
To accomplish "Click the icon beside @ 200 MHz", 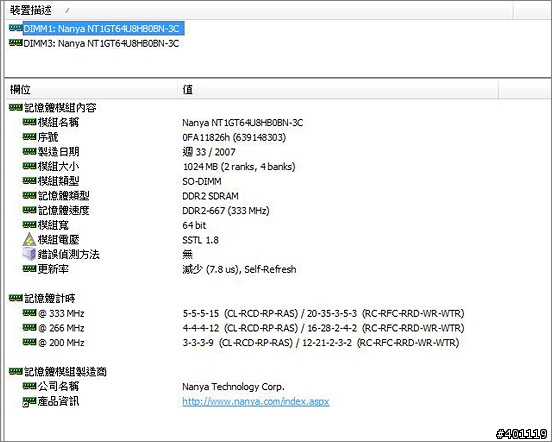I will coord(30,342).
